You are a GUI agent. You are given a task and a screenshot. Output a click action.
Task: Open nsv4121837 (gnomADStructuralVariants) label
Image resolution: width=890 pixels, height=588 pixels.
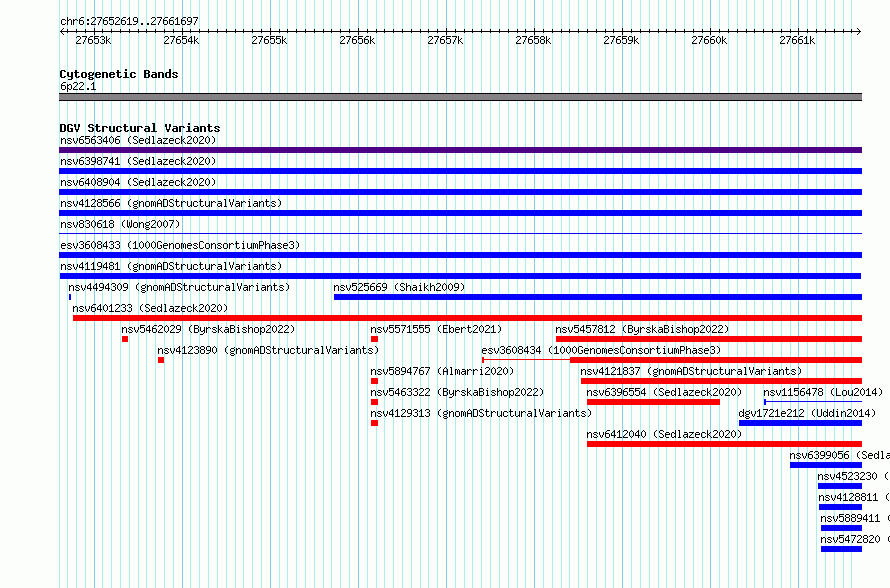tap(691, 371)
